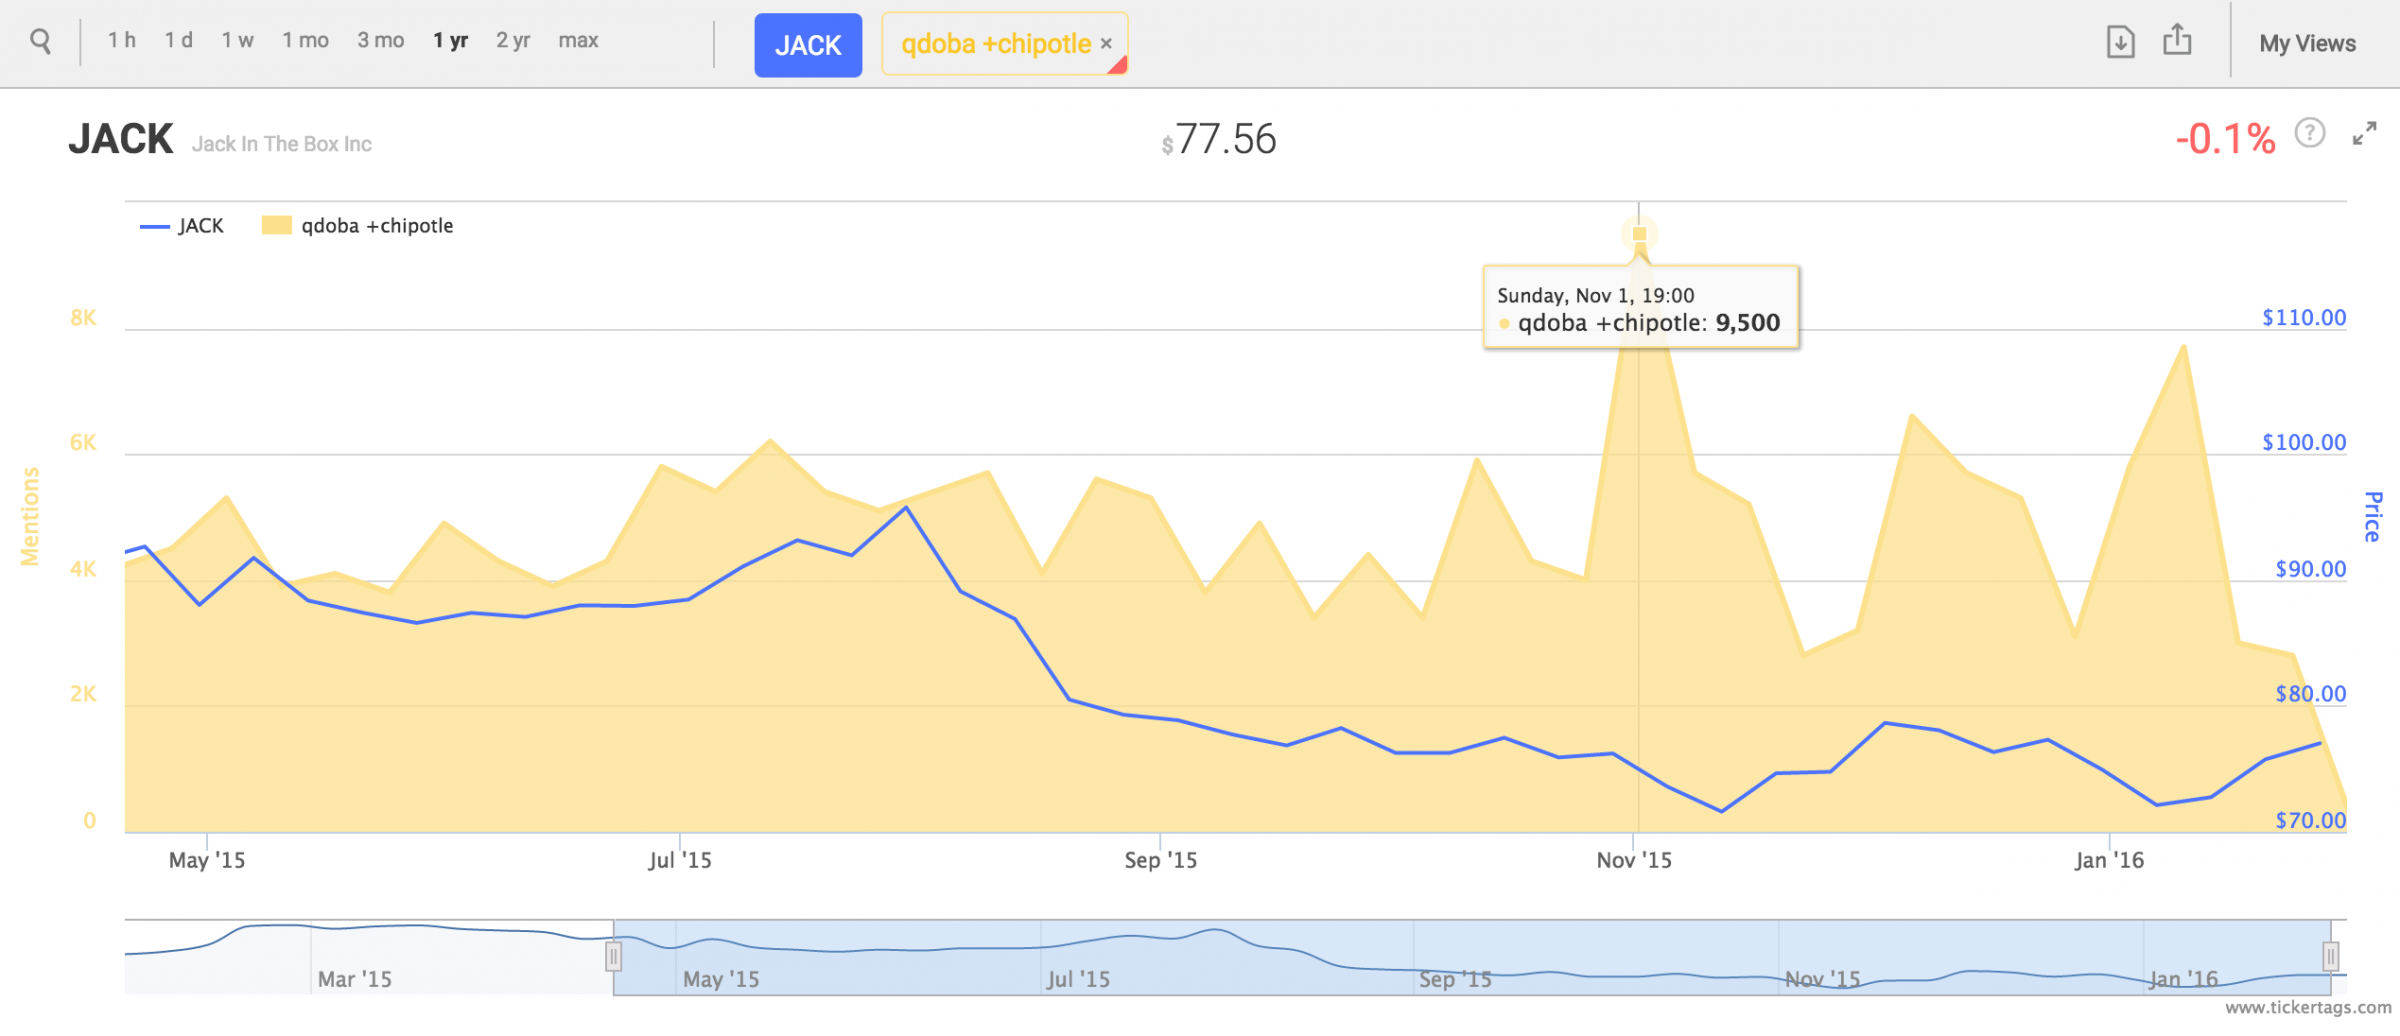Viewport: 2400px width, 1036px height.
Task: Click the Nov '15 x-axis label
Action: [1634, 860]
